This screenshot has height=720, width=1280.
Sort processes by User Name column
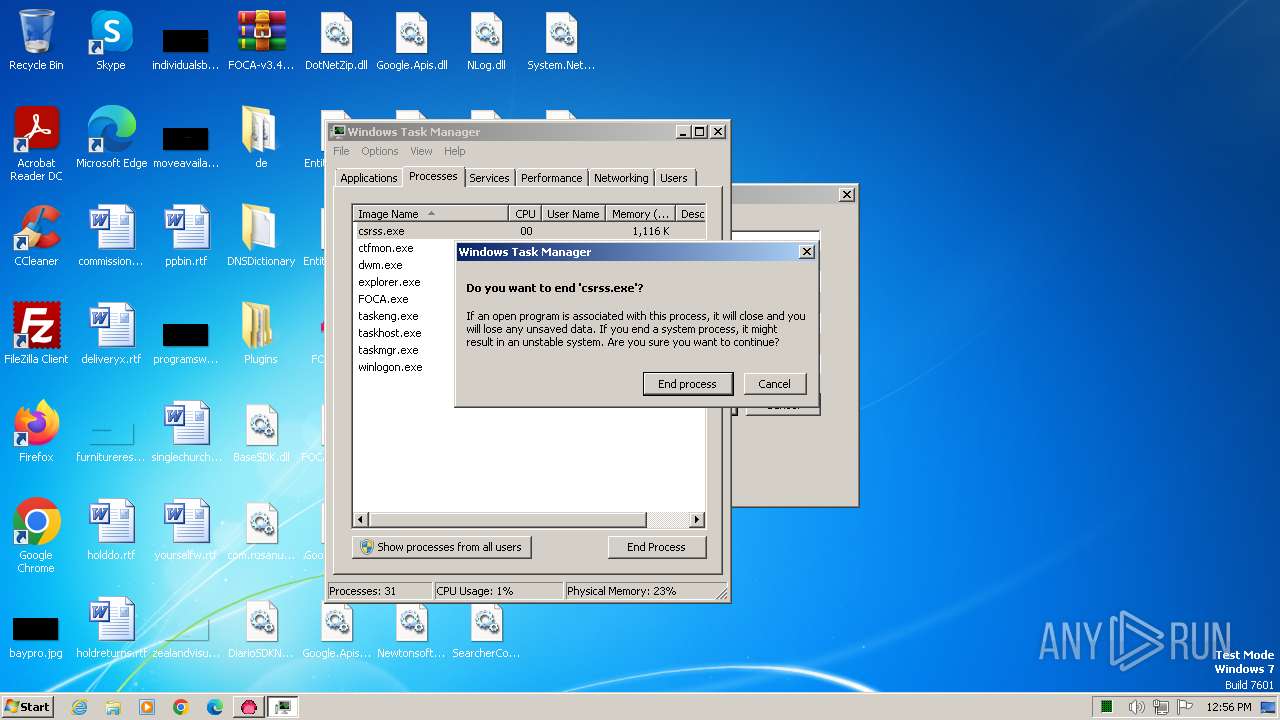coord(573,214)
